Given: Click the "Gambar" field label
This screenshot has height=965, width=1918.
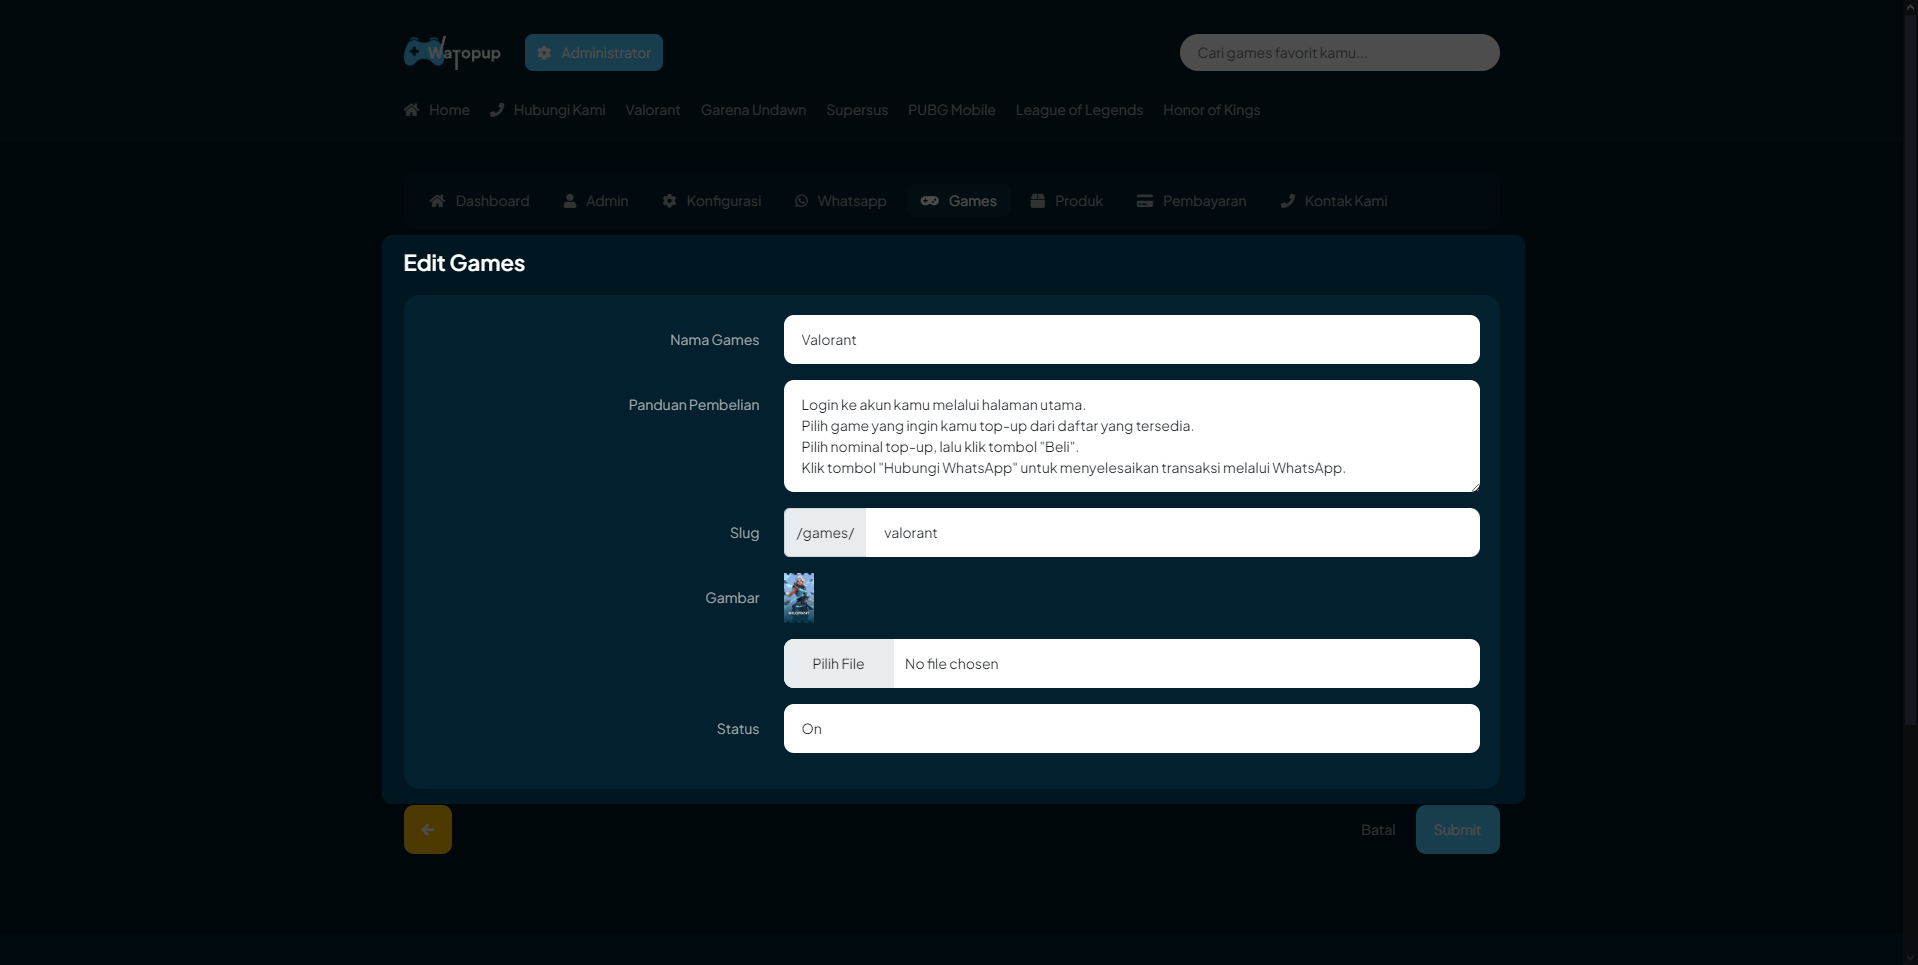Looking at the screenshot, I should pyautogui.click(x=732, y=598).
